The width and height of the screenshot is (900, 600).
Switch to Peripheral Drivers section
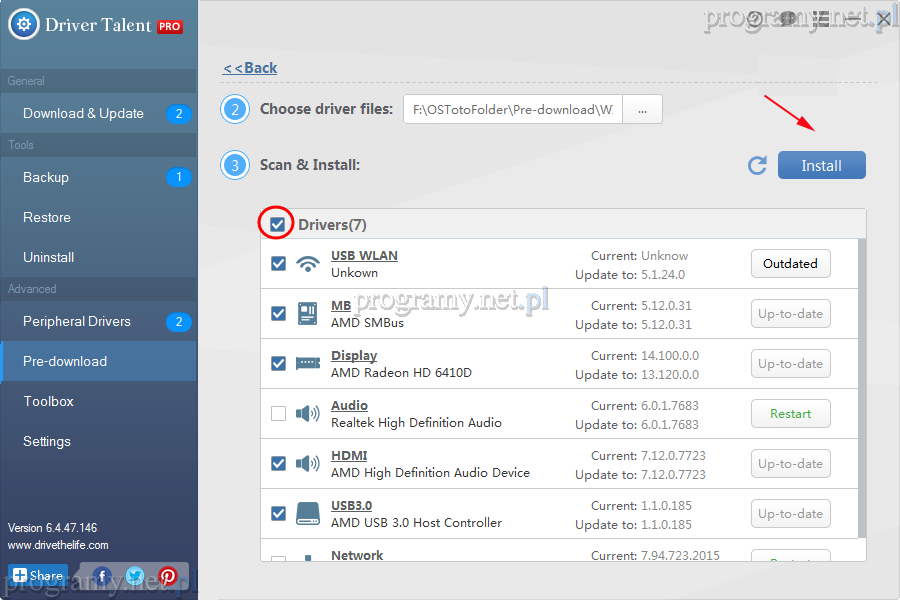pyautogui.click(x=77, y=322)
